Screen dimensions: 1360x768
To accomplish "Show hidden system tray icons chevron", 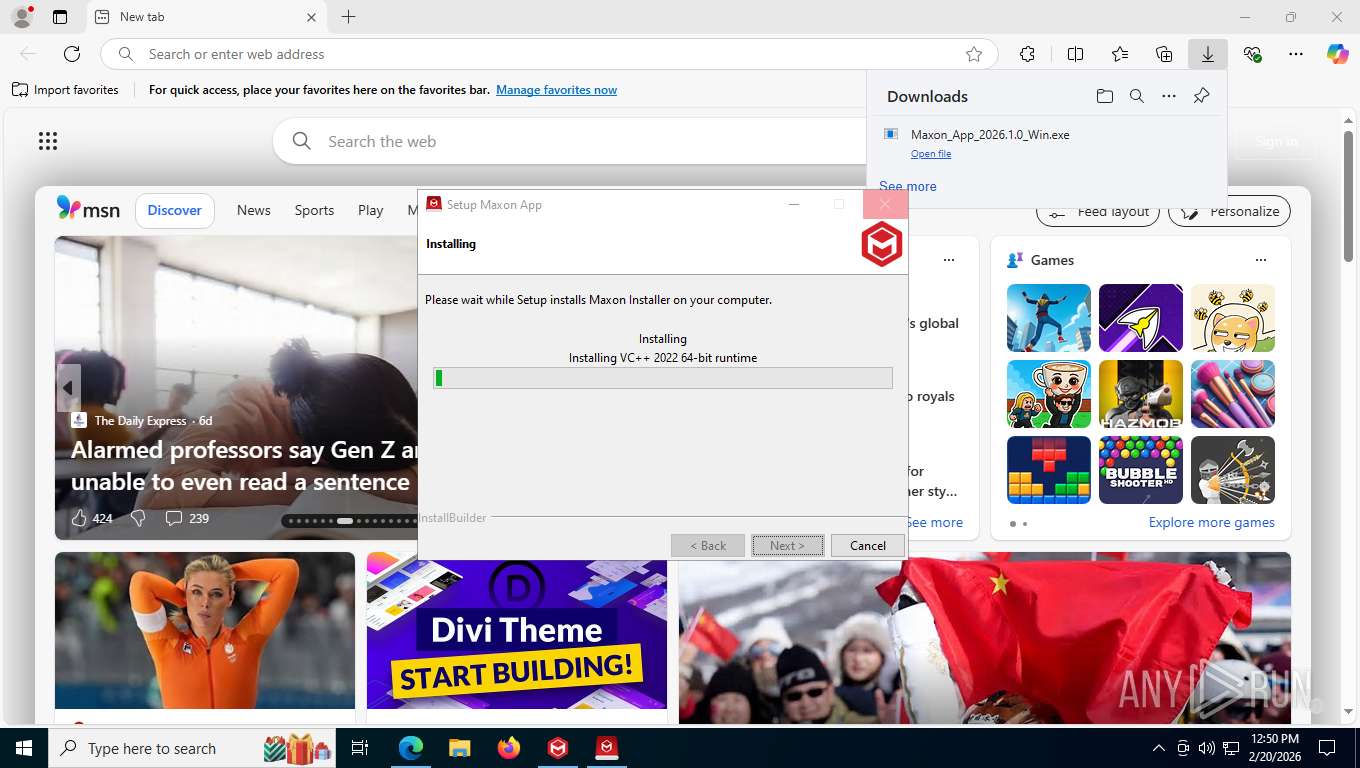I will 1159,748.
